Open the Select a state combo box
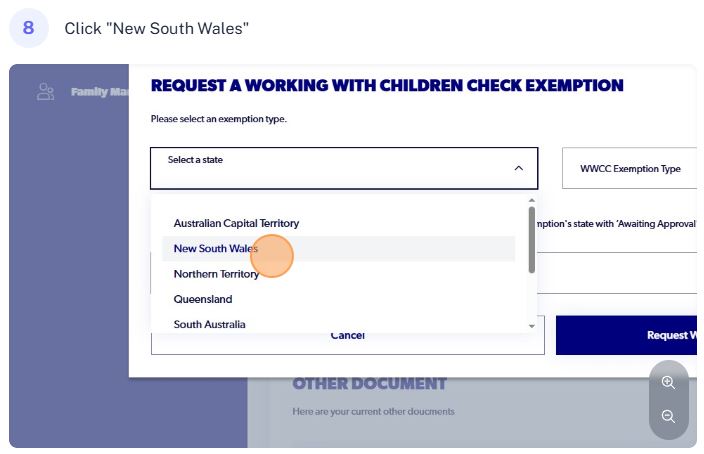Screen dimensions: 704x454 tap(344, 168)
